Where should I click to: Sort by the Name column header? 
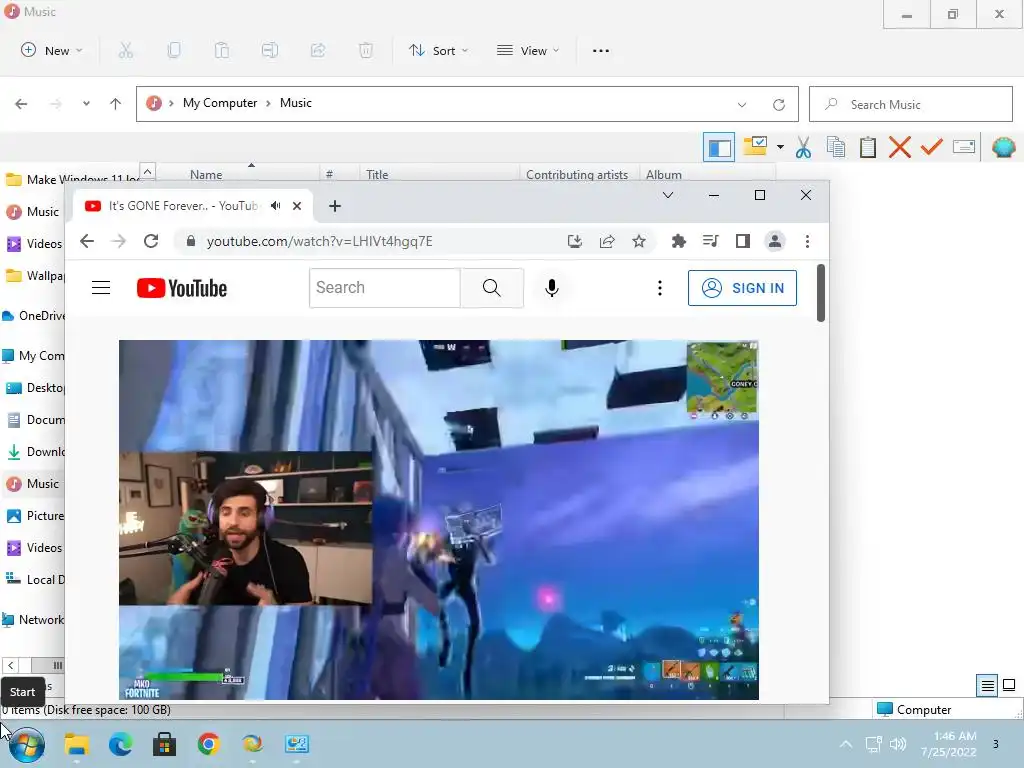(x=206, y=174)
